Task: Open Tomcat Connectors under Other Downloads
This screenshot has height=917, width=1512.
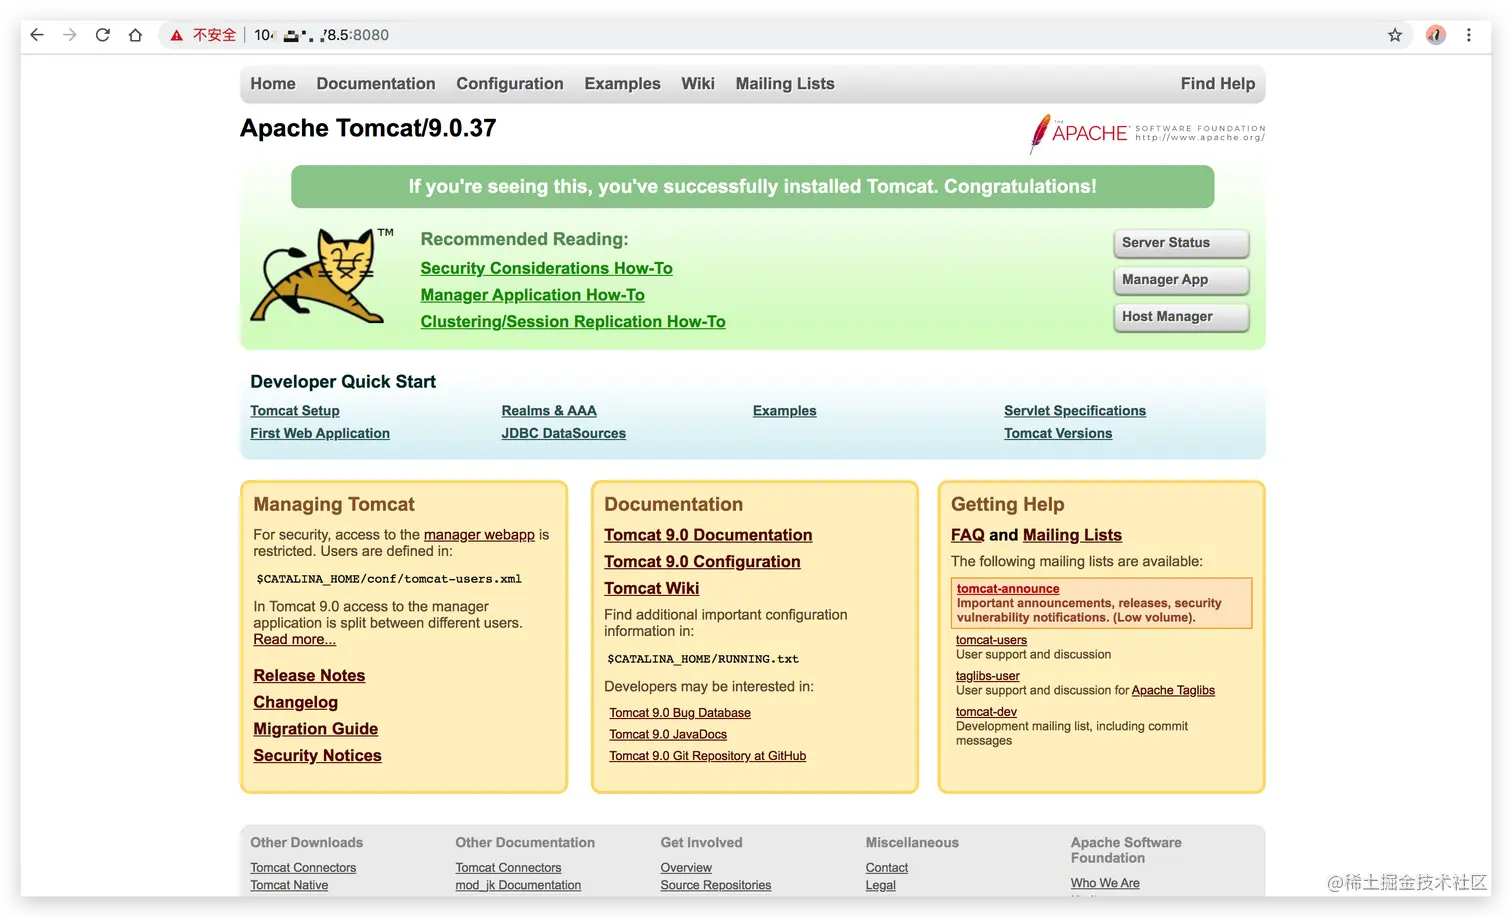Action: pyautogui.click(x=303, y=868)
